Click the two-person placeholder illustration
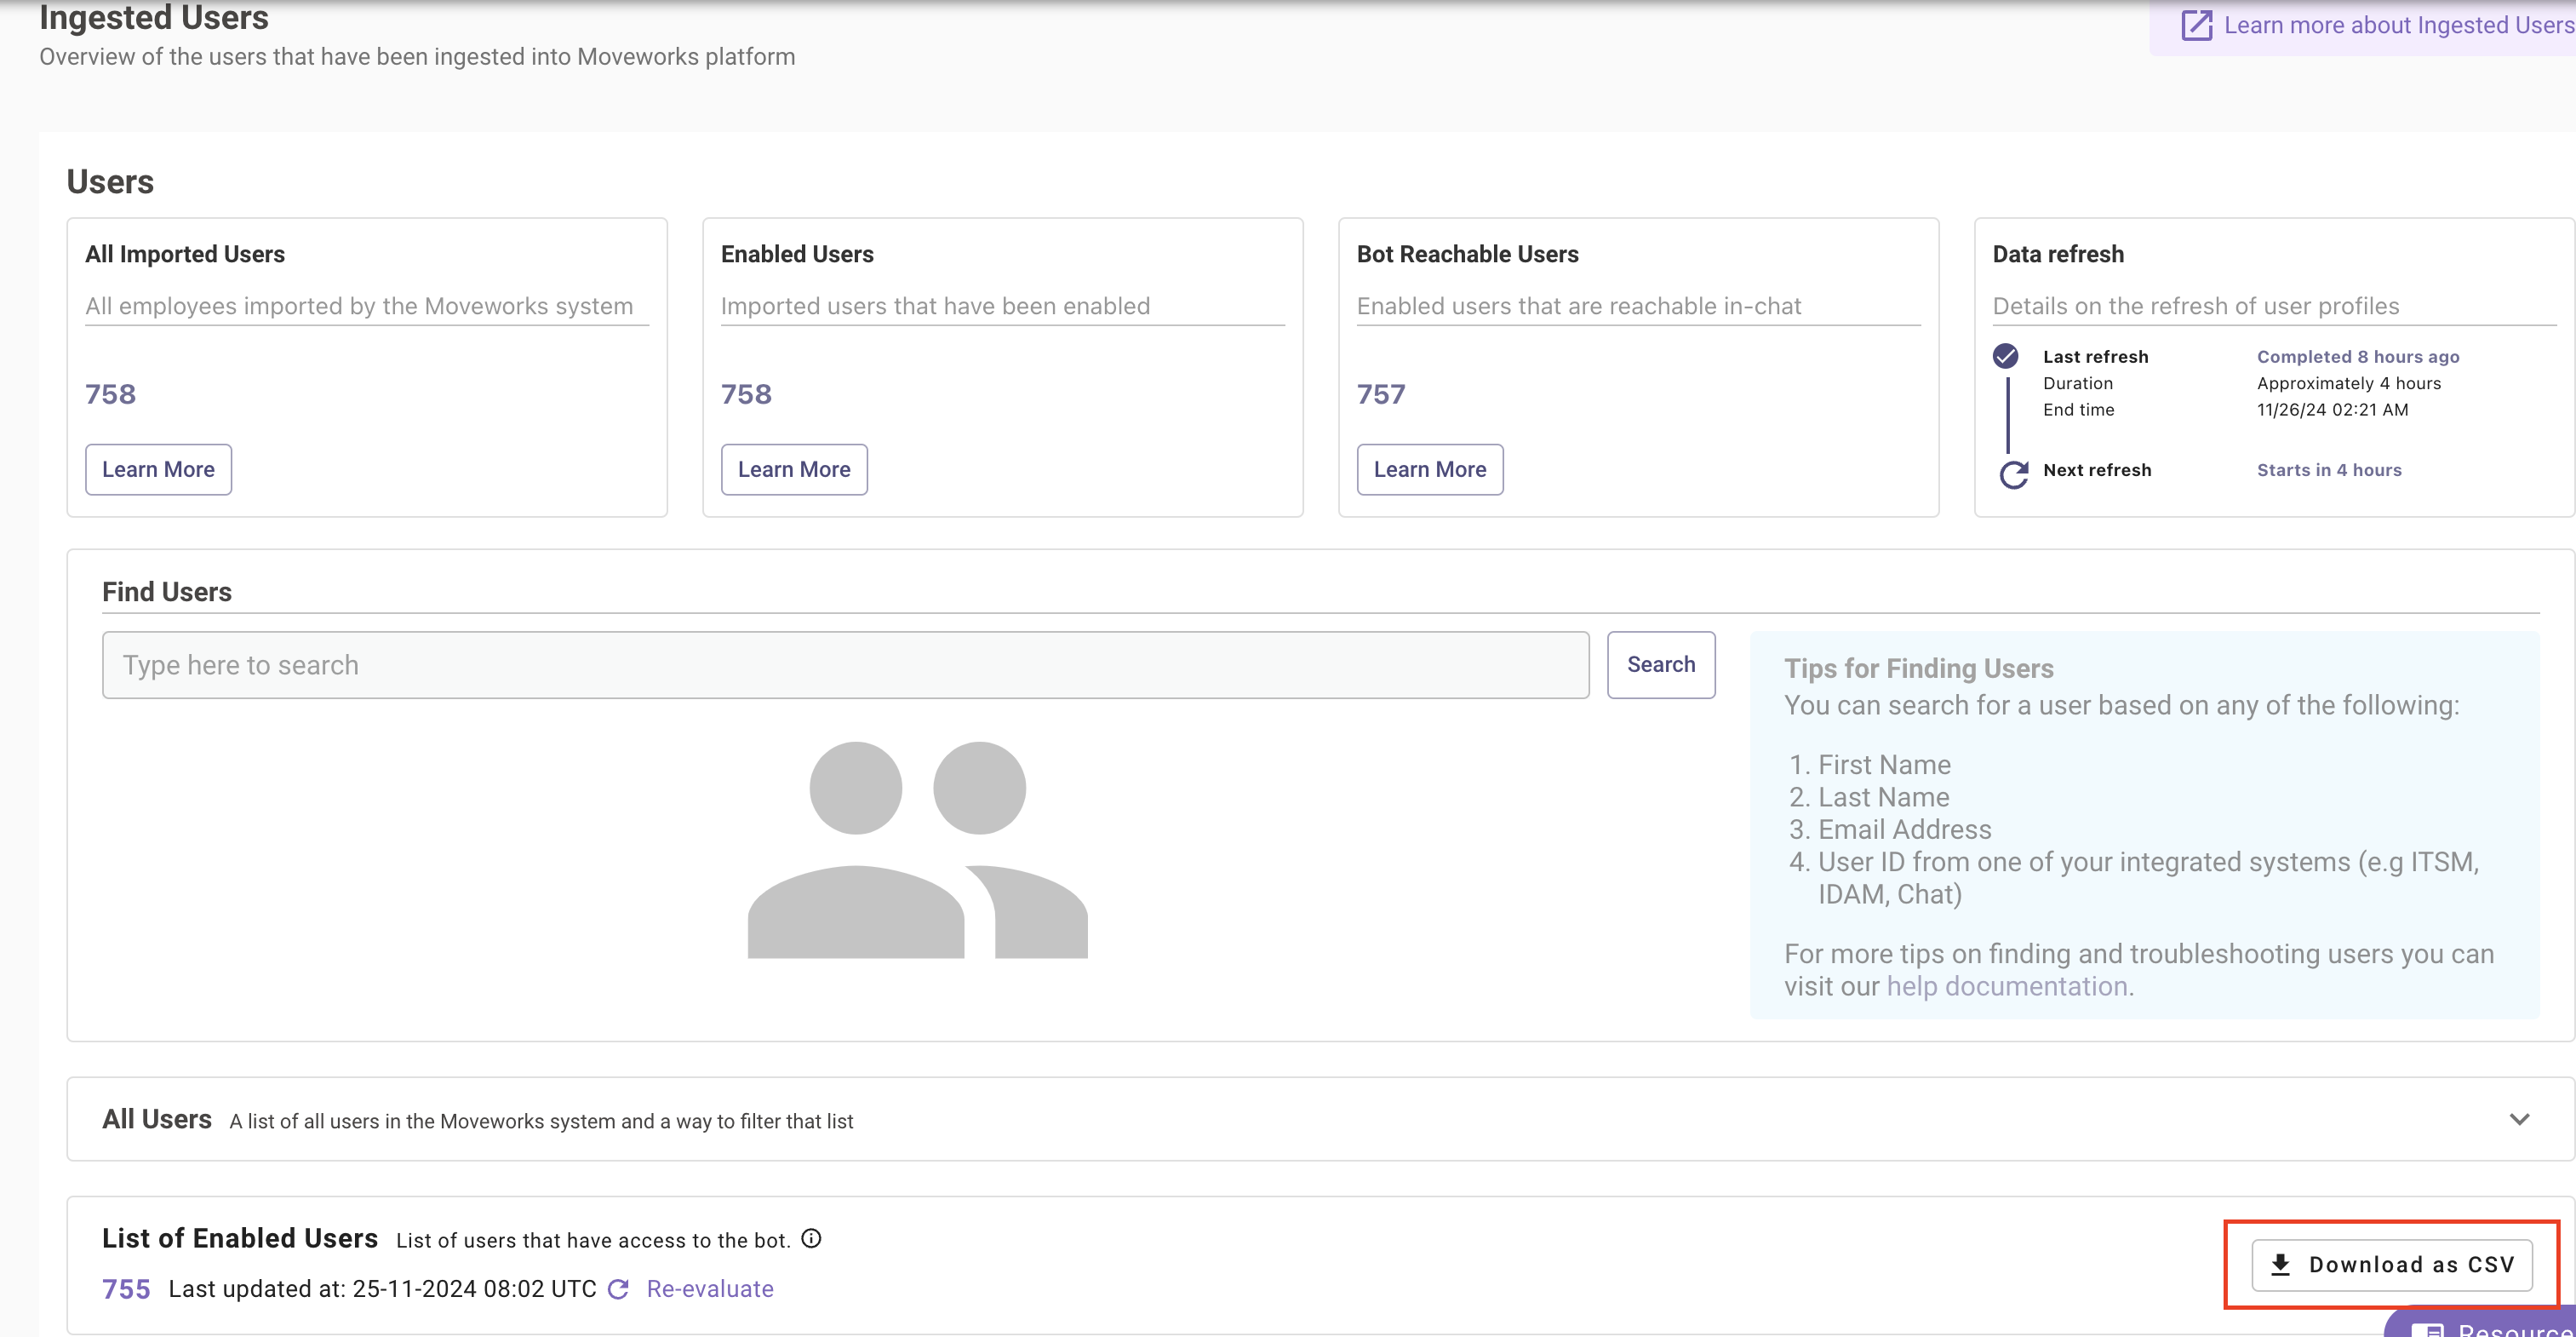 917,850
